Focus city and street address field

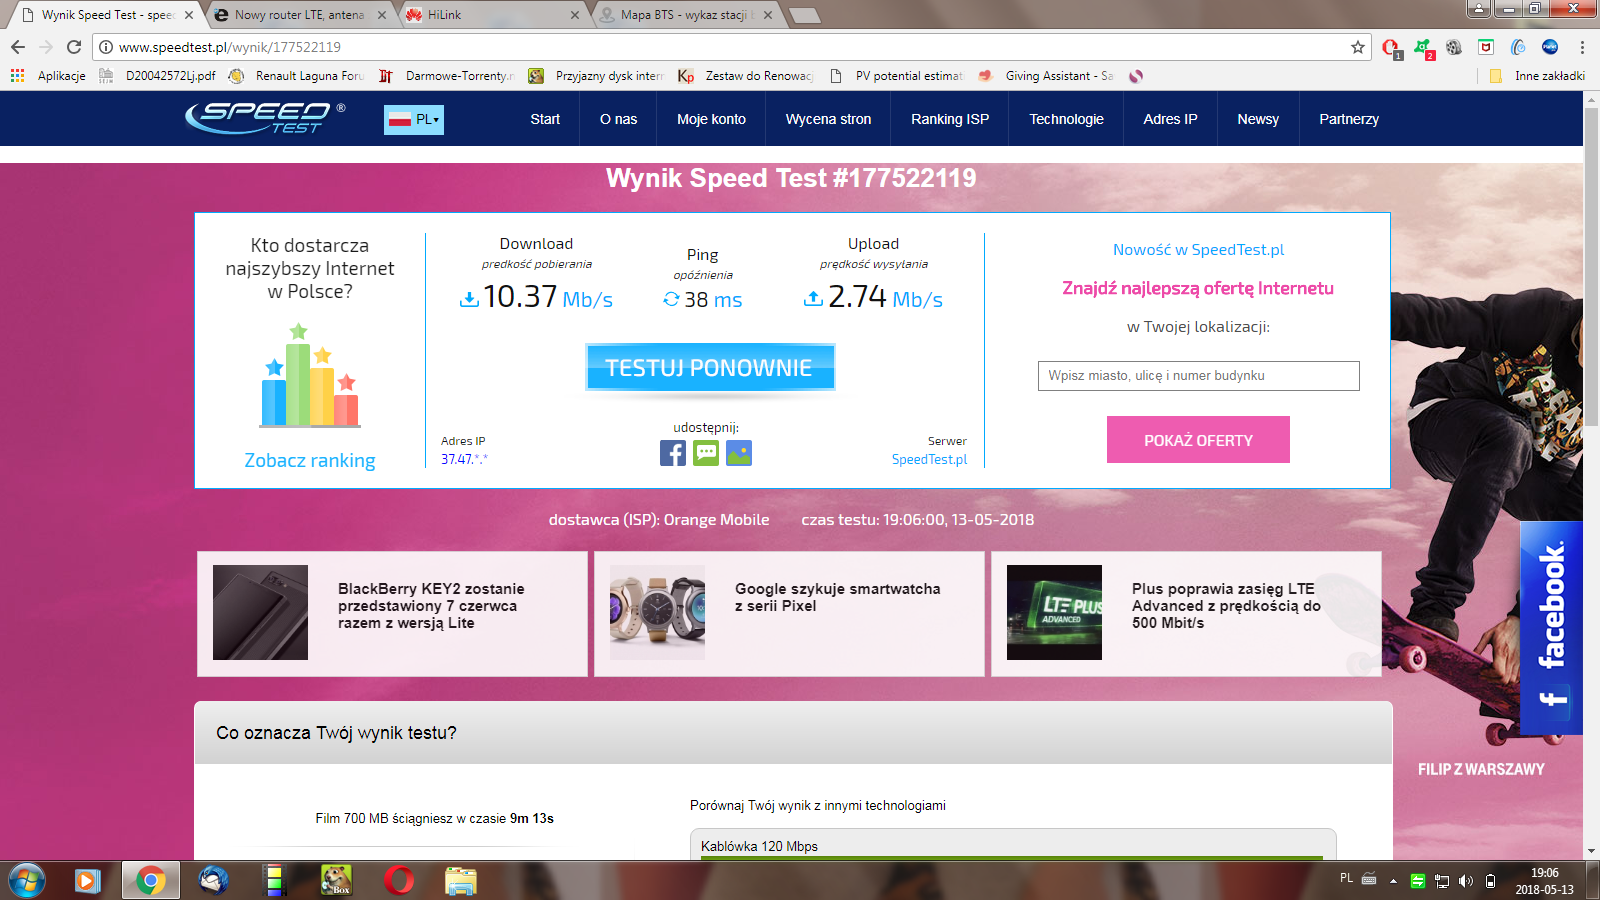(1198, 376)
